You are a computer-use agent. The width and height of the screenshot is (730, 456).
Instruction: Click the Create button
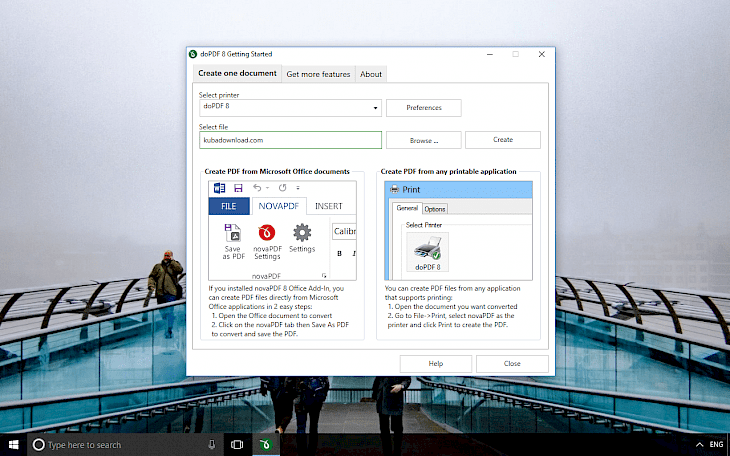coord(503,140)
